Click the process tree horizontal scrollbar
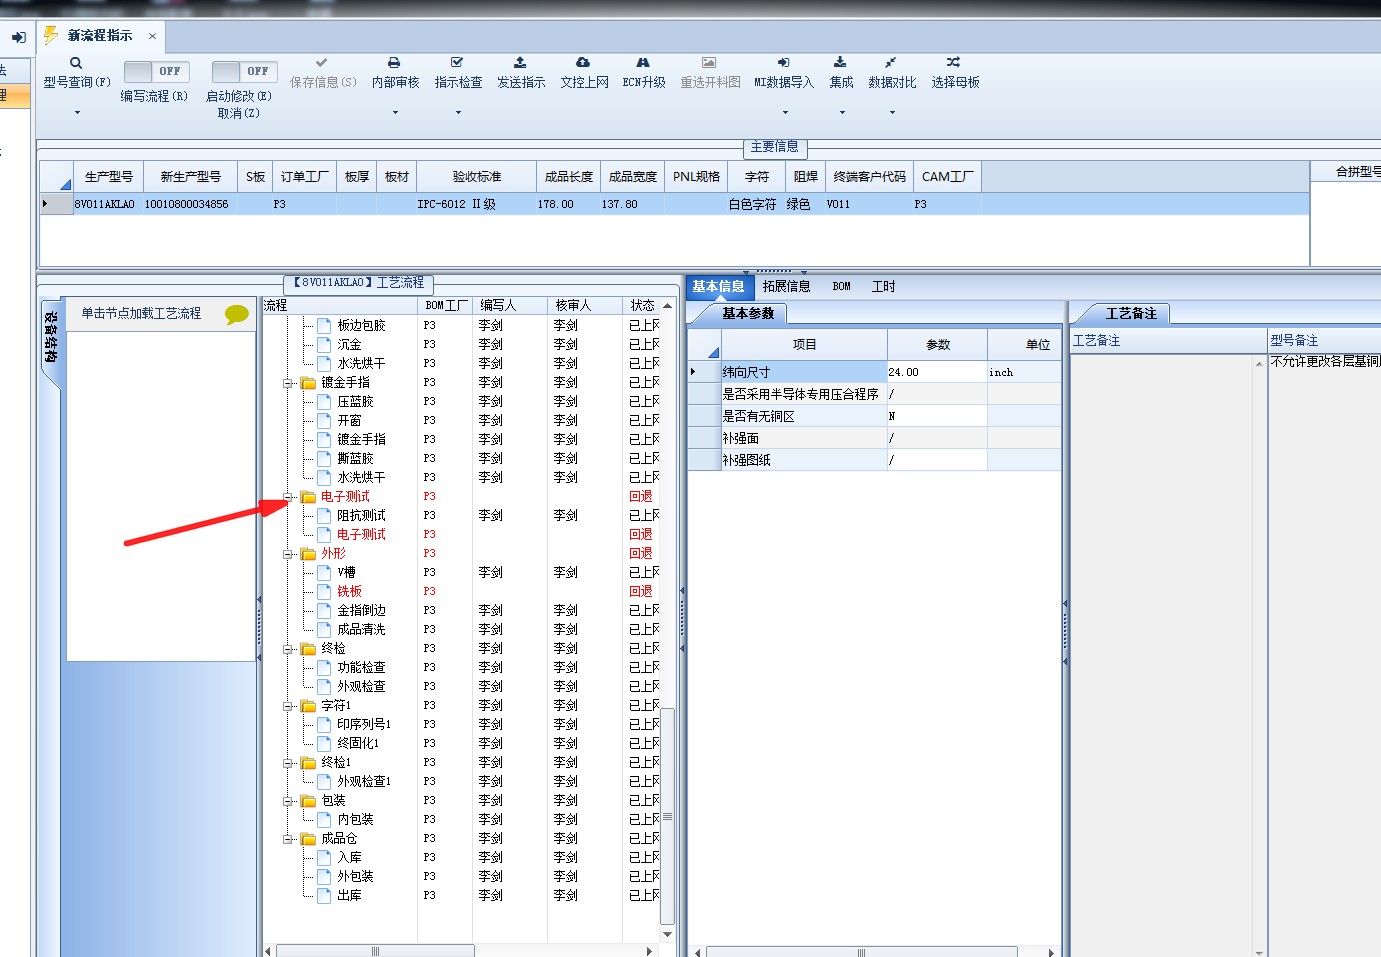 point(375,951)
